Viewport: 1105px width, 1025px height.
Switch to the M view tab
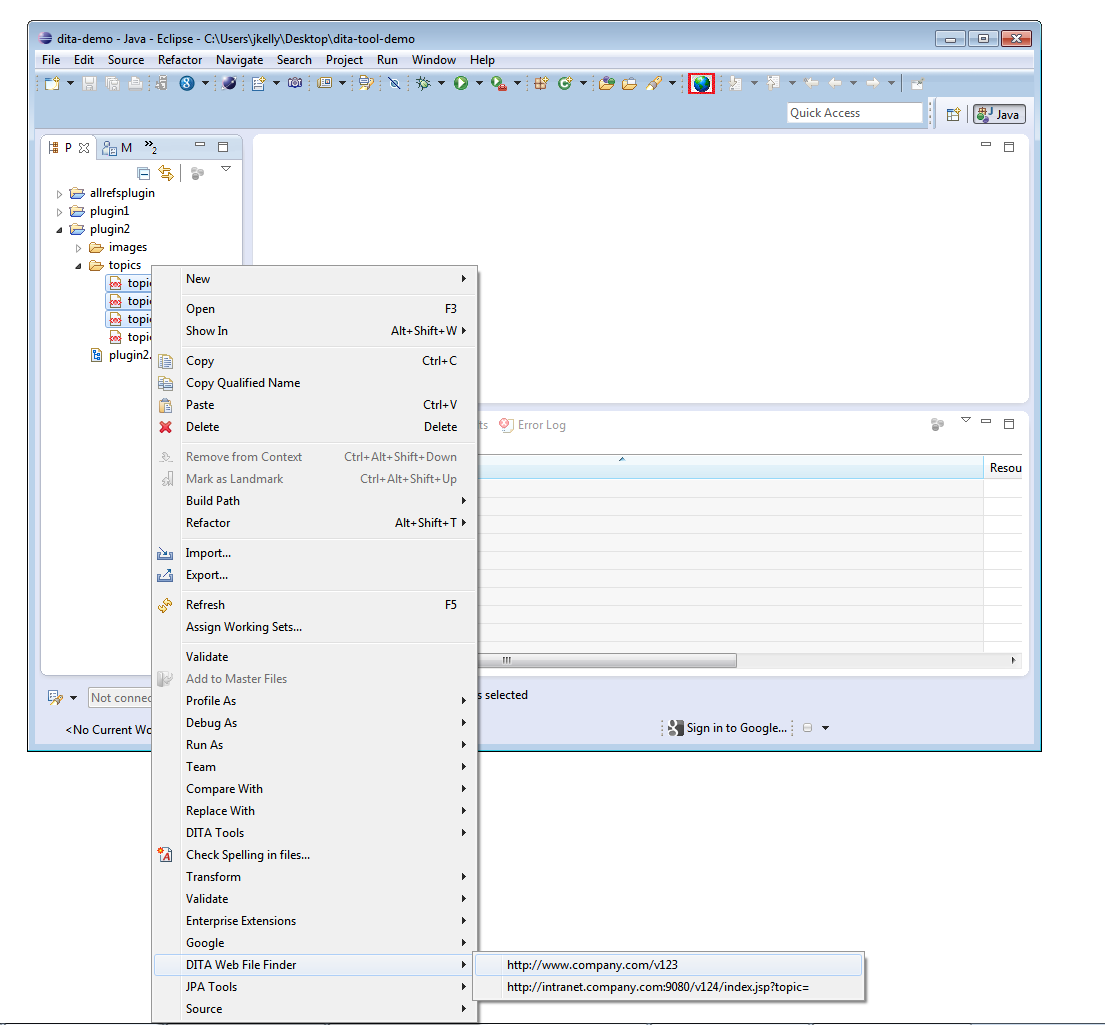117,147
